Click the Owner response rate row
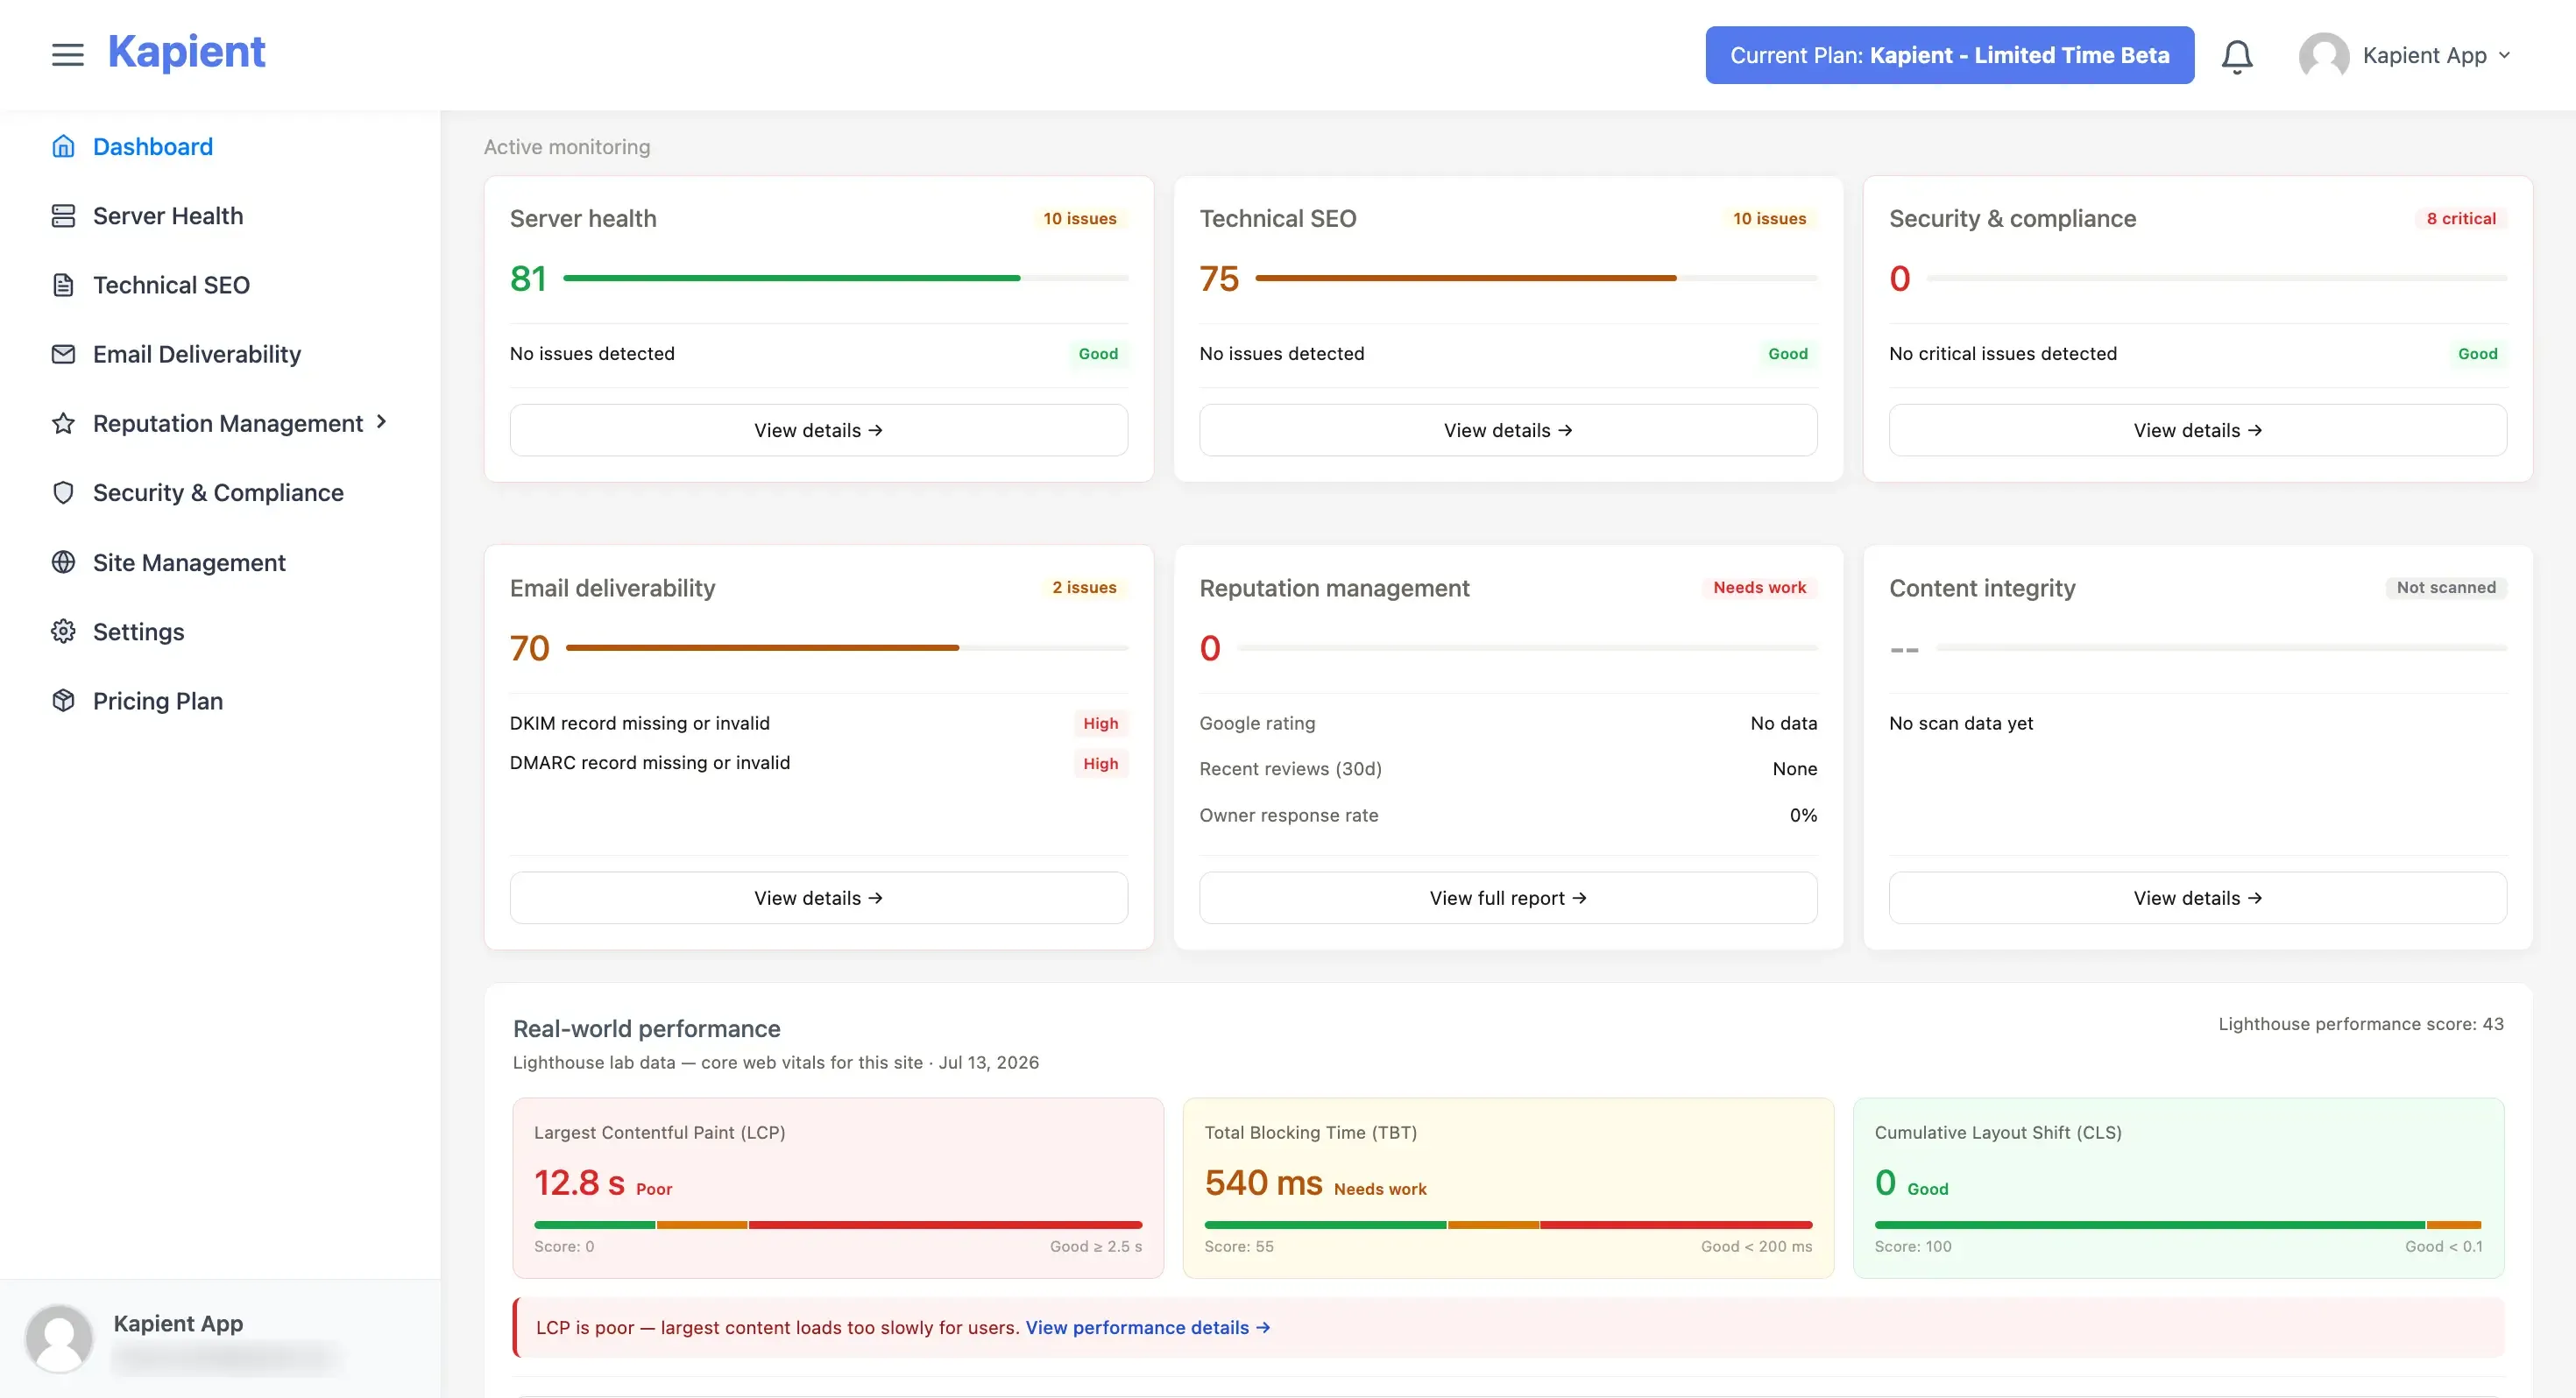 point(1508,815)
